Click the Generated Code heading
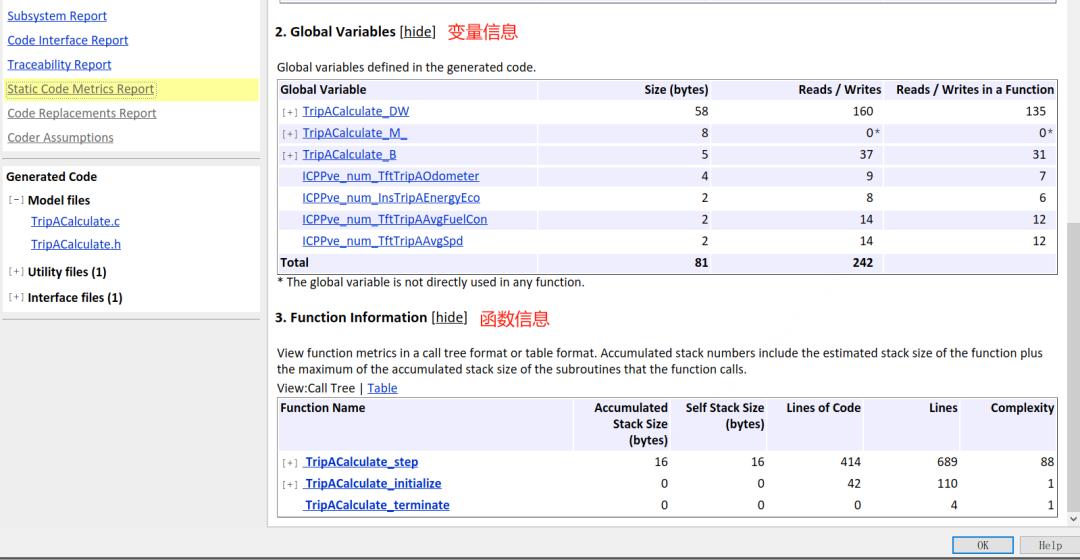 click(52, 177)
